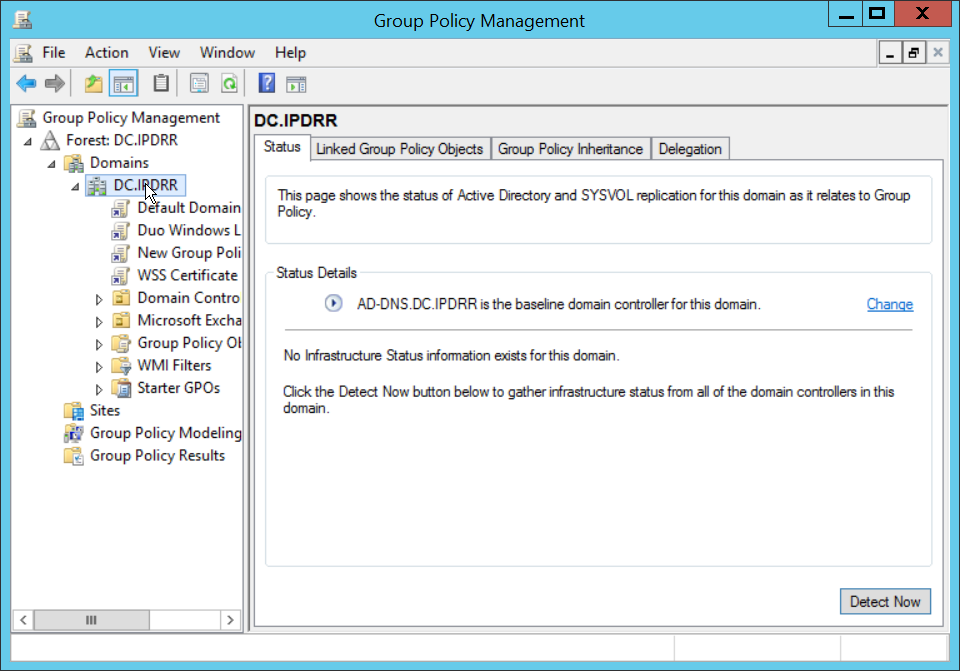Click the Properties toolbar icon
The height and width of the screenshot is (671, 960).
coord(200,84)
